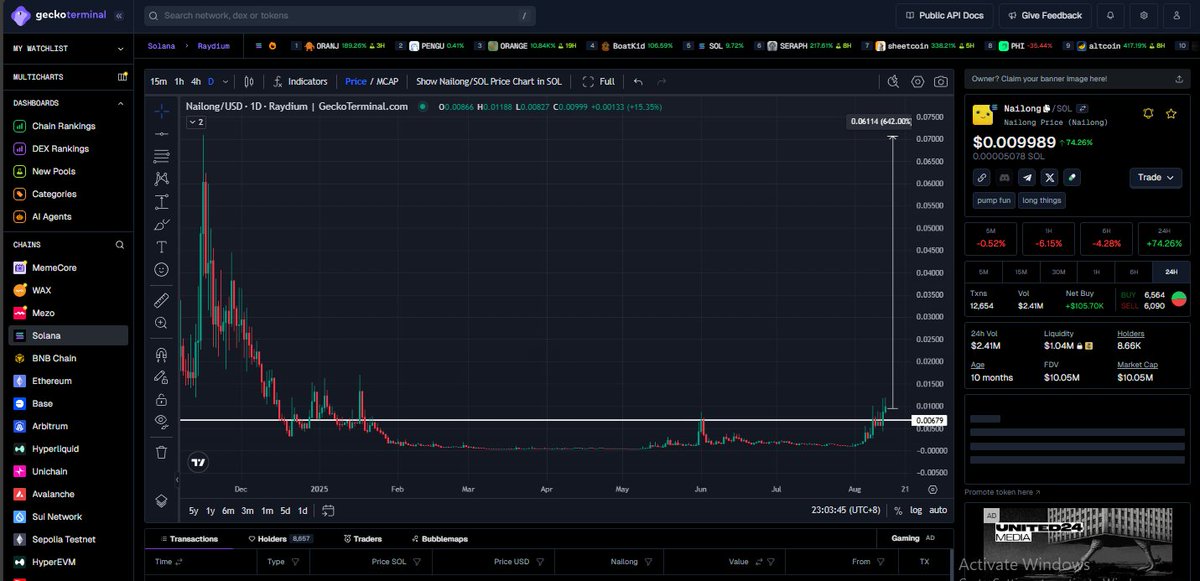The width and height of the screenshot is (1200, 581).
Task: Open the Multicharts icon
Action: pos(122,76)
